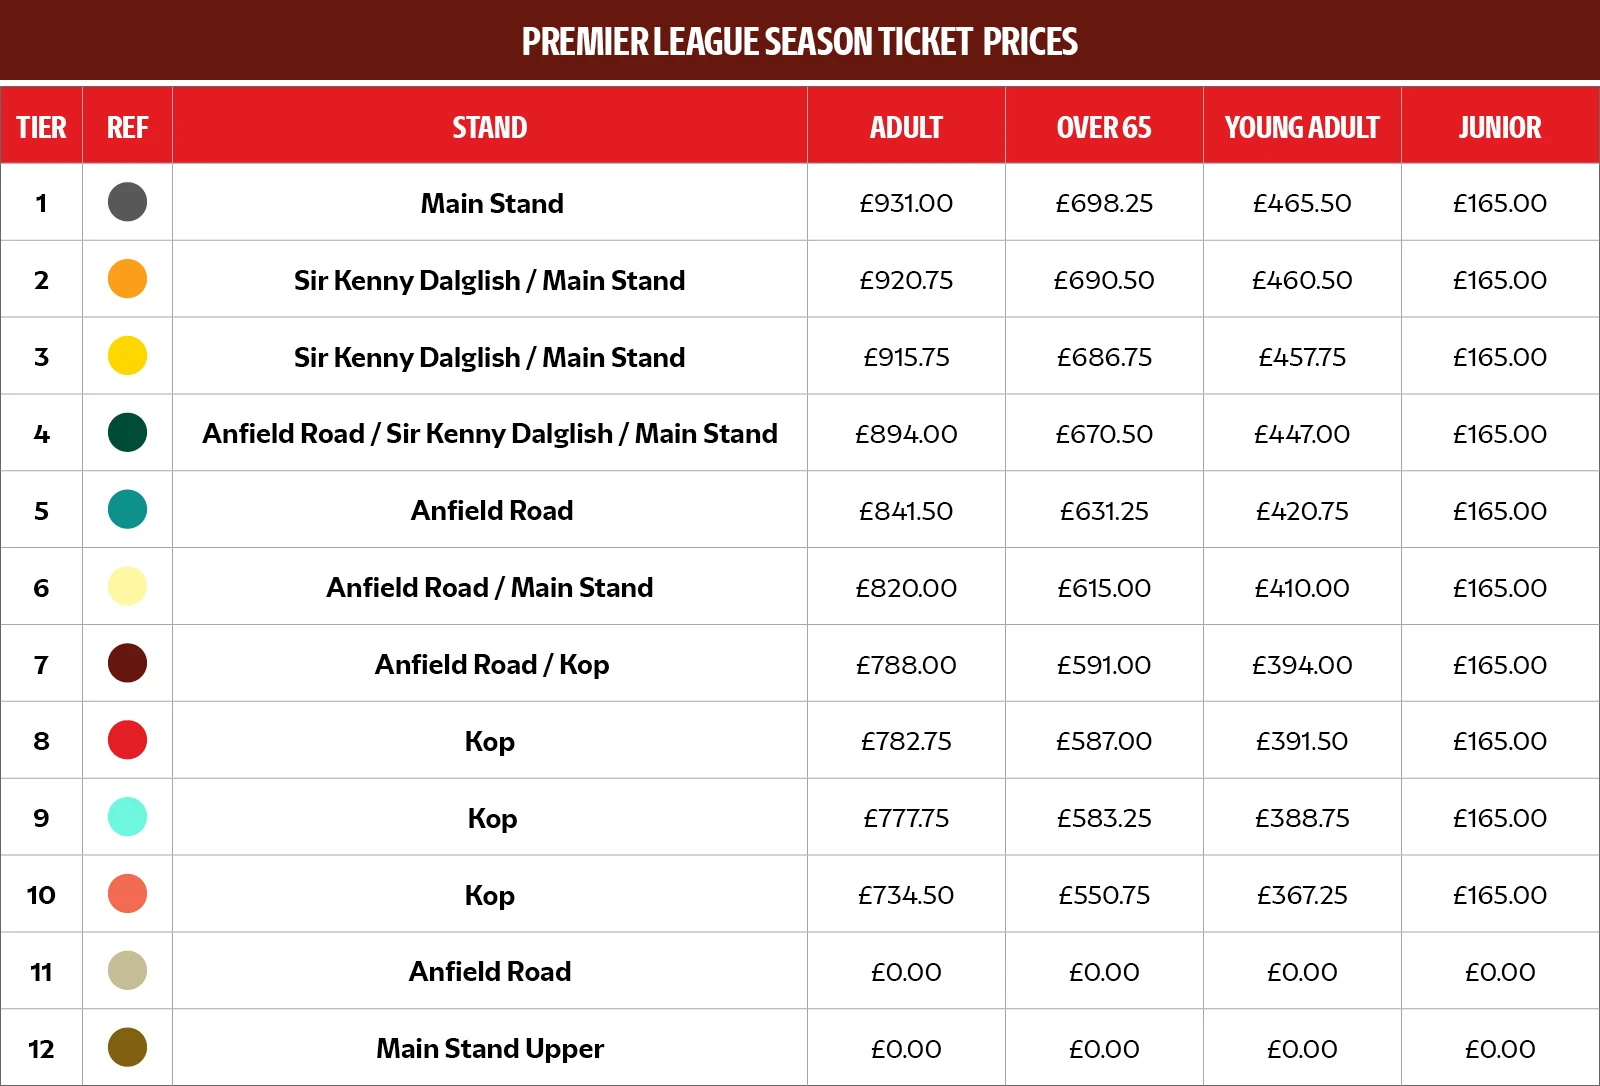This screenshot has width=1600, height=1086.
Task: Click the £367.25 young adult price
Action: coord(1302,895)
